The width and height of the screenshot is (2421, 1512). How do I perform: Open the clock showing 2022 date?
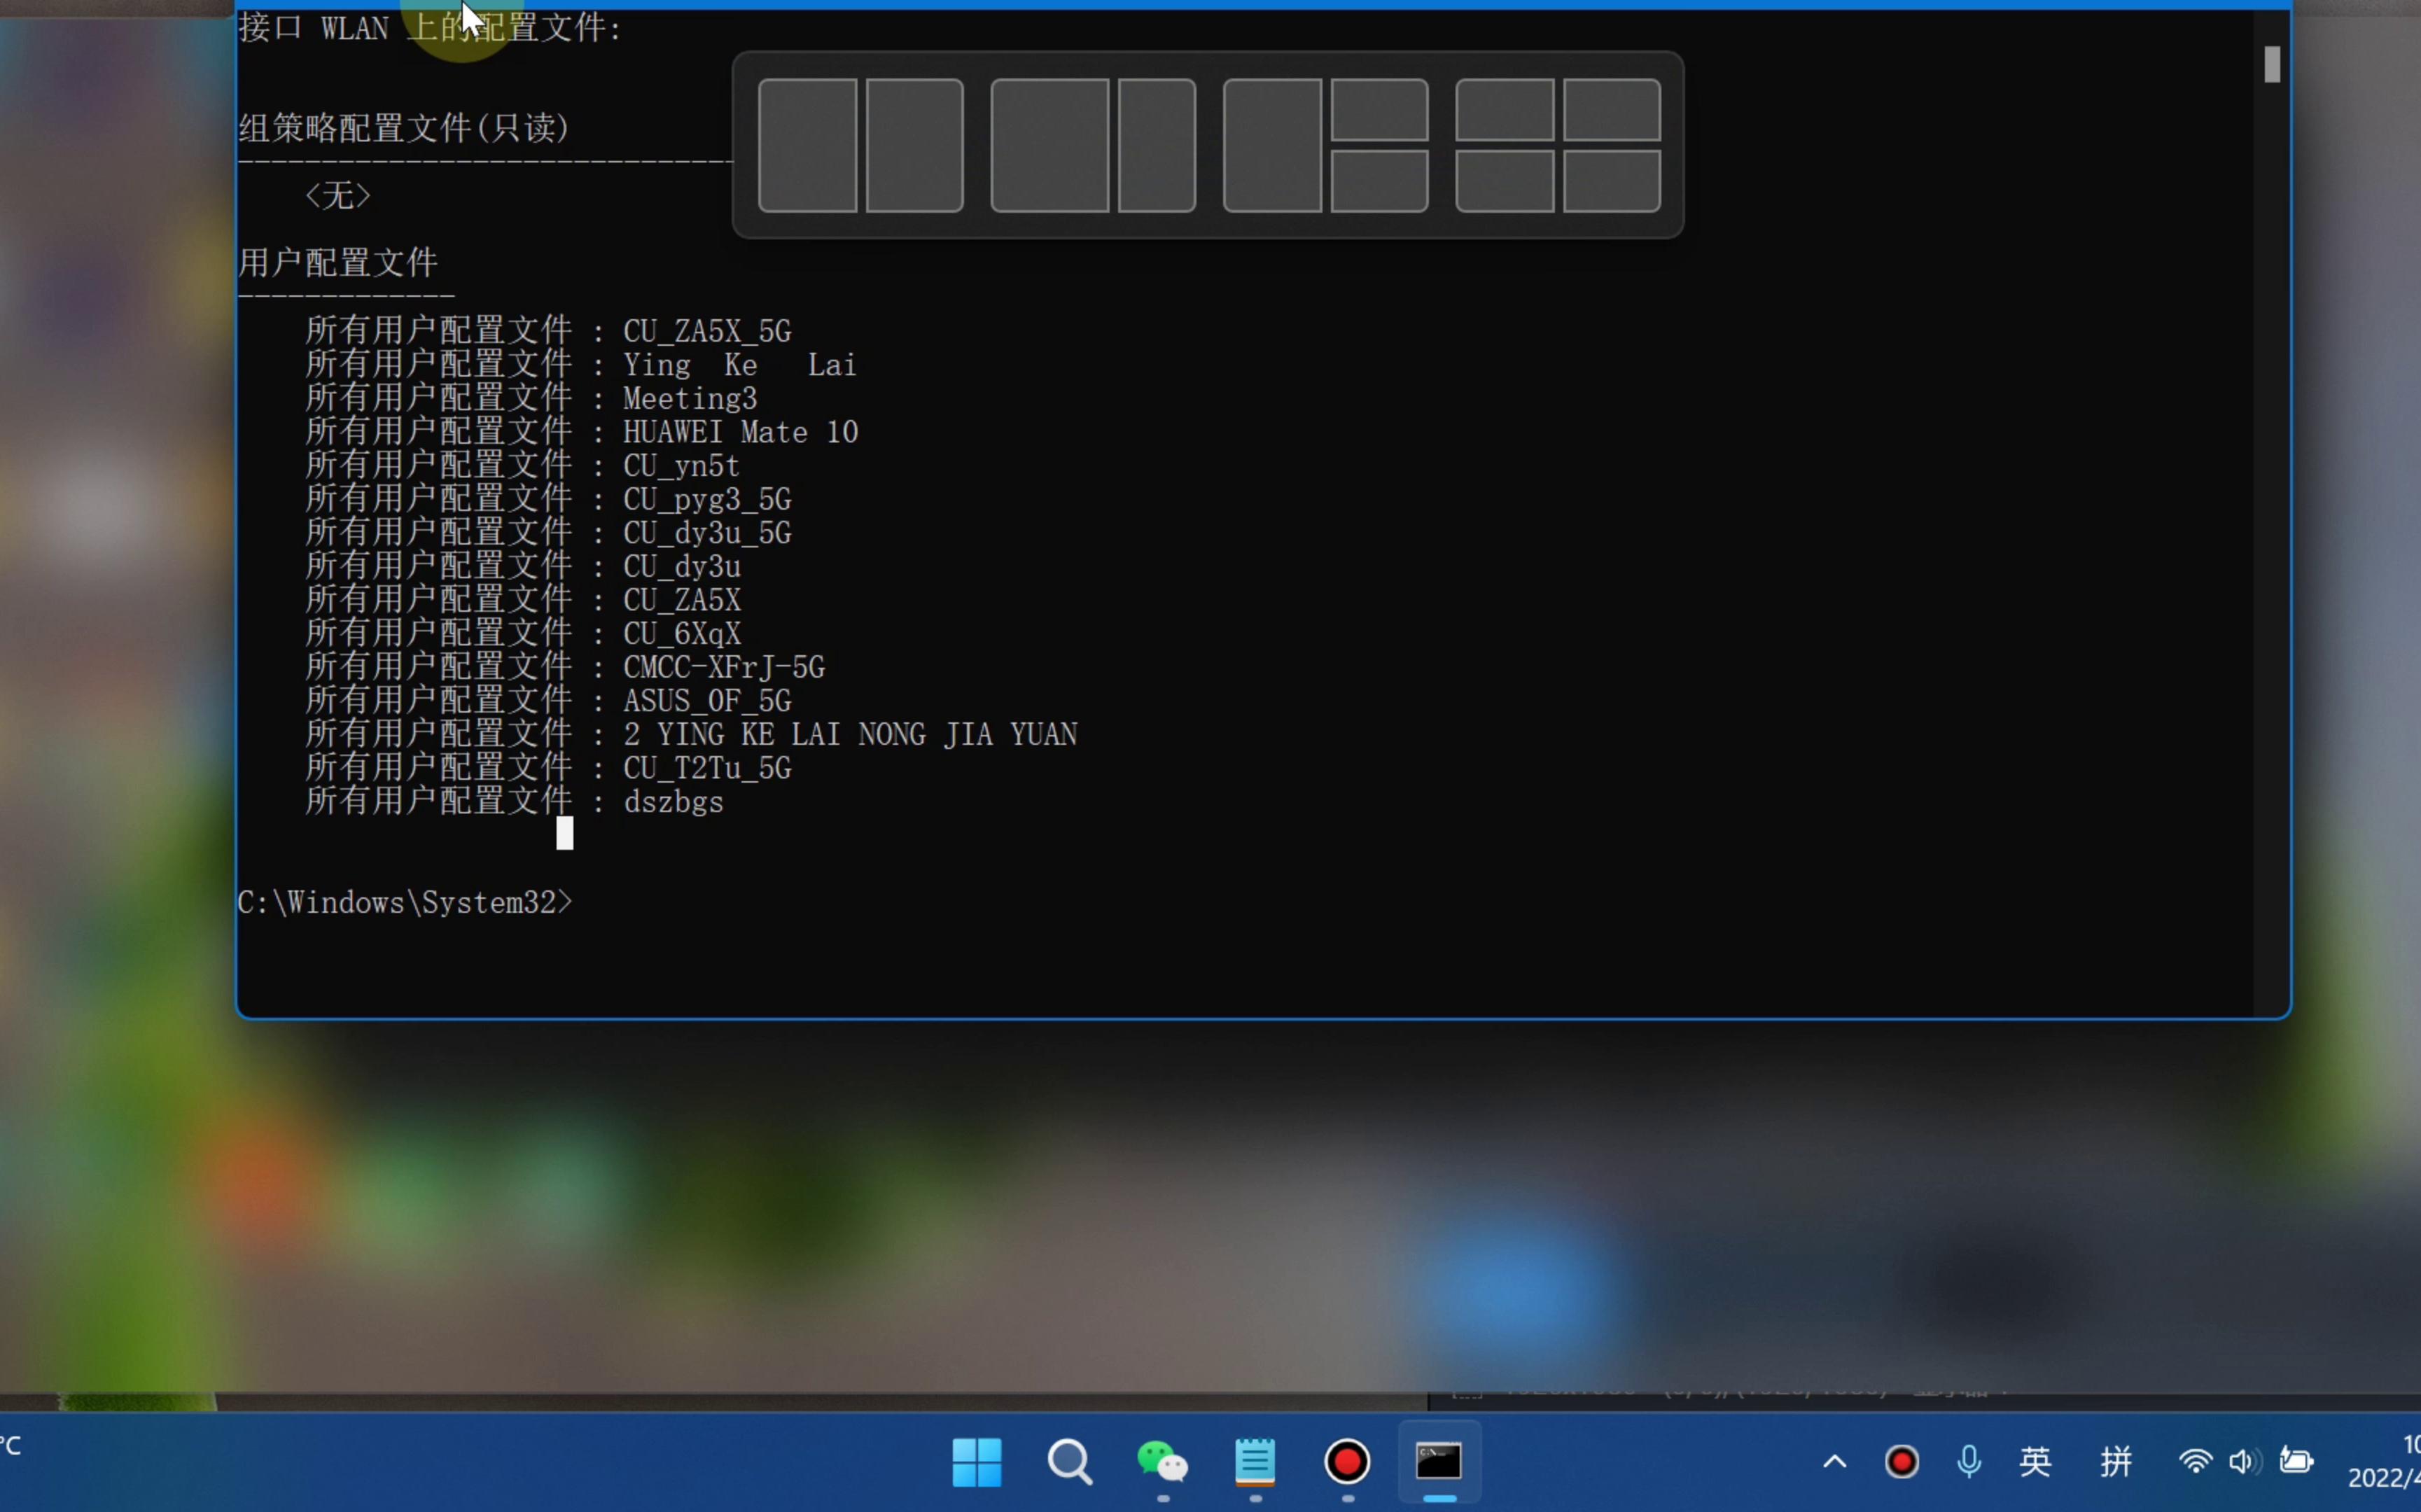[x=2384, y=1462]
